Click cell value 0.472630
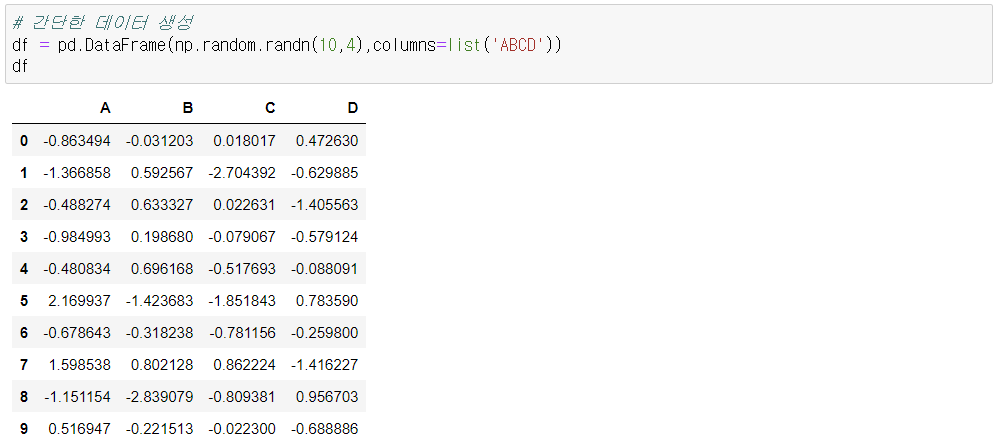Screen dimensions: 995x437 point(327,140)
